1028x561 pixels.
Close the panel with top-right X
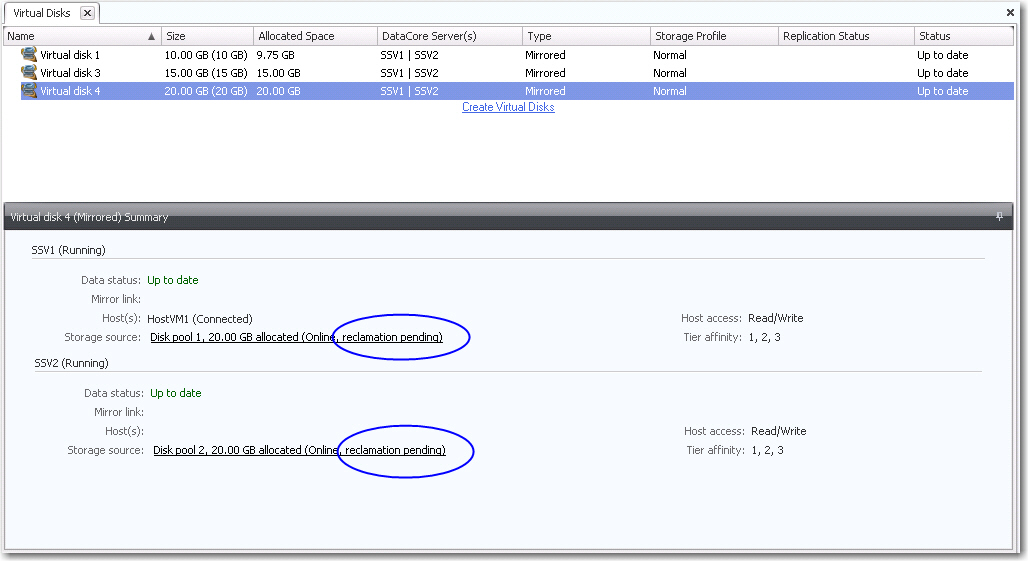(1010, 13)
